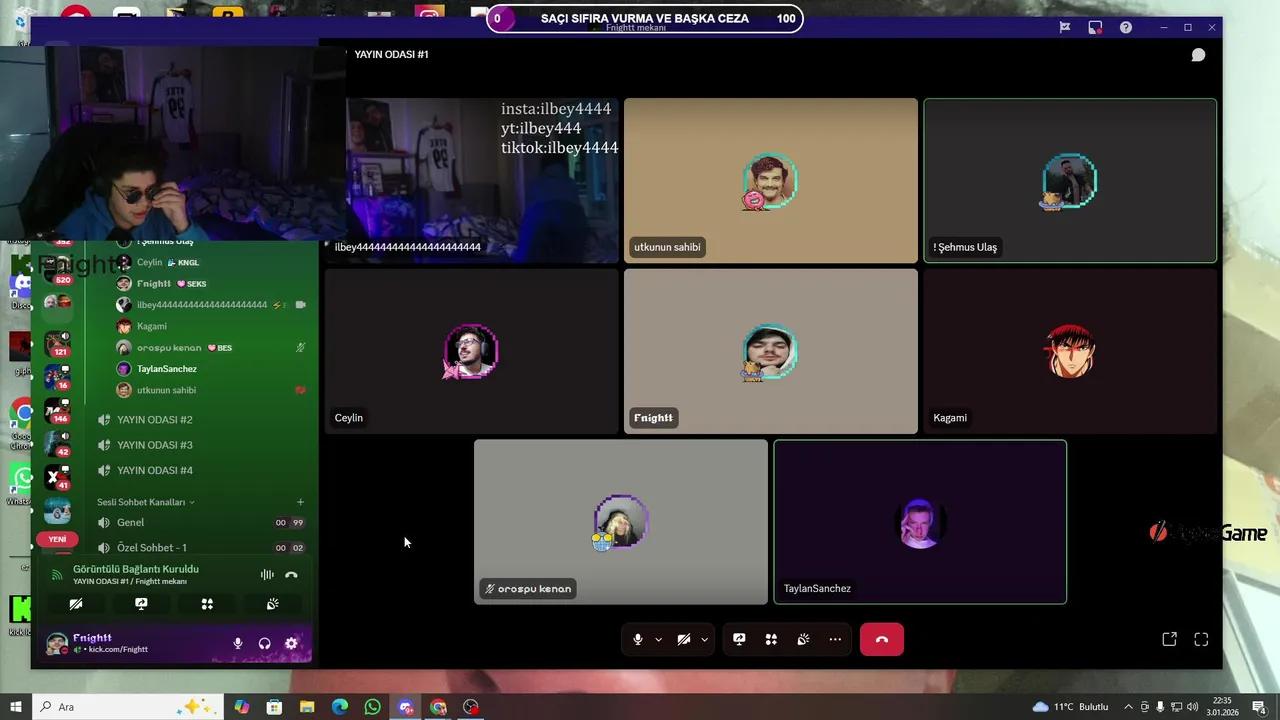Pop out the call window
Image resolution: width=1280 pixels, height=720 pixels.
[1169, 640]
